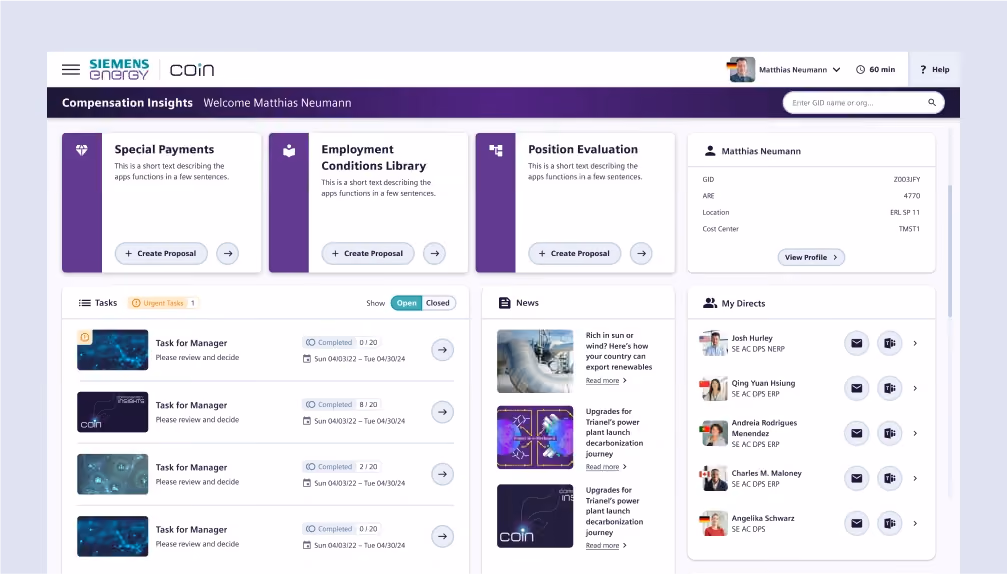Open the hamburger navigation menu
1007x574 pixels.
71,69
